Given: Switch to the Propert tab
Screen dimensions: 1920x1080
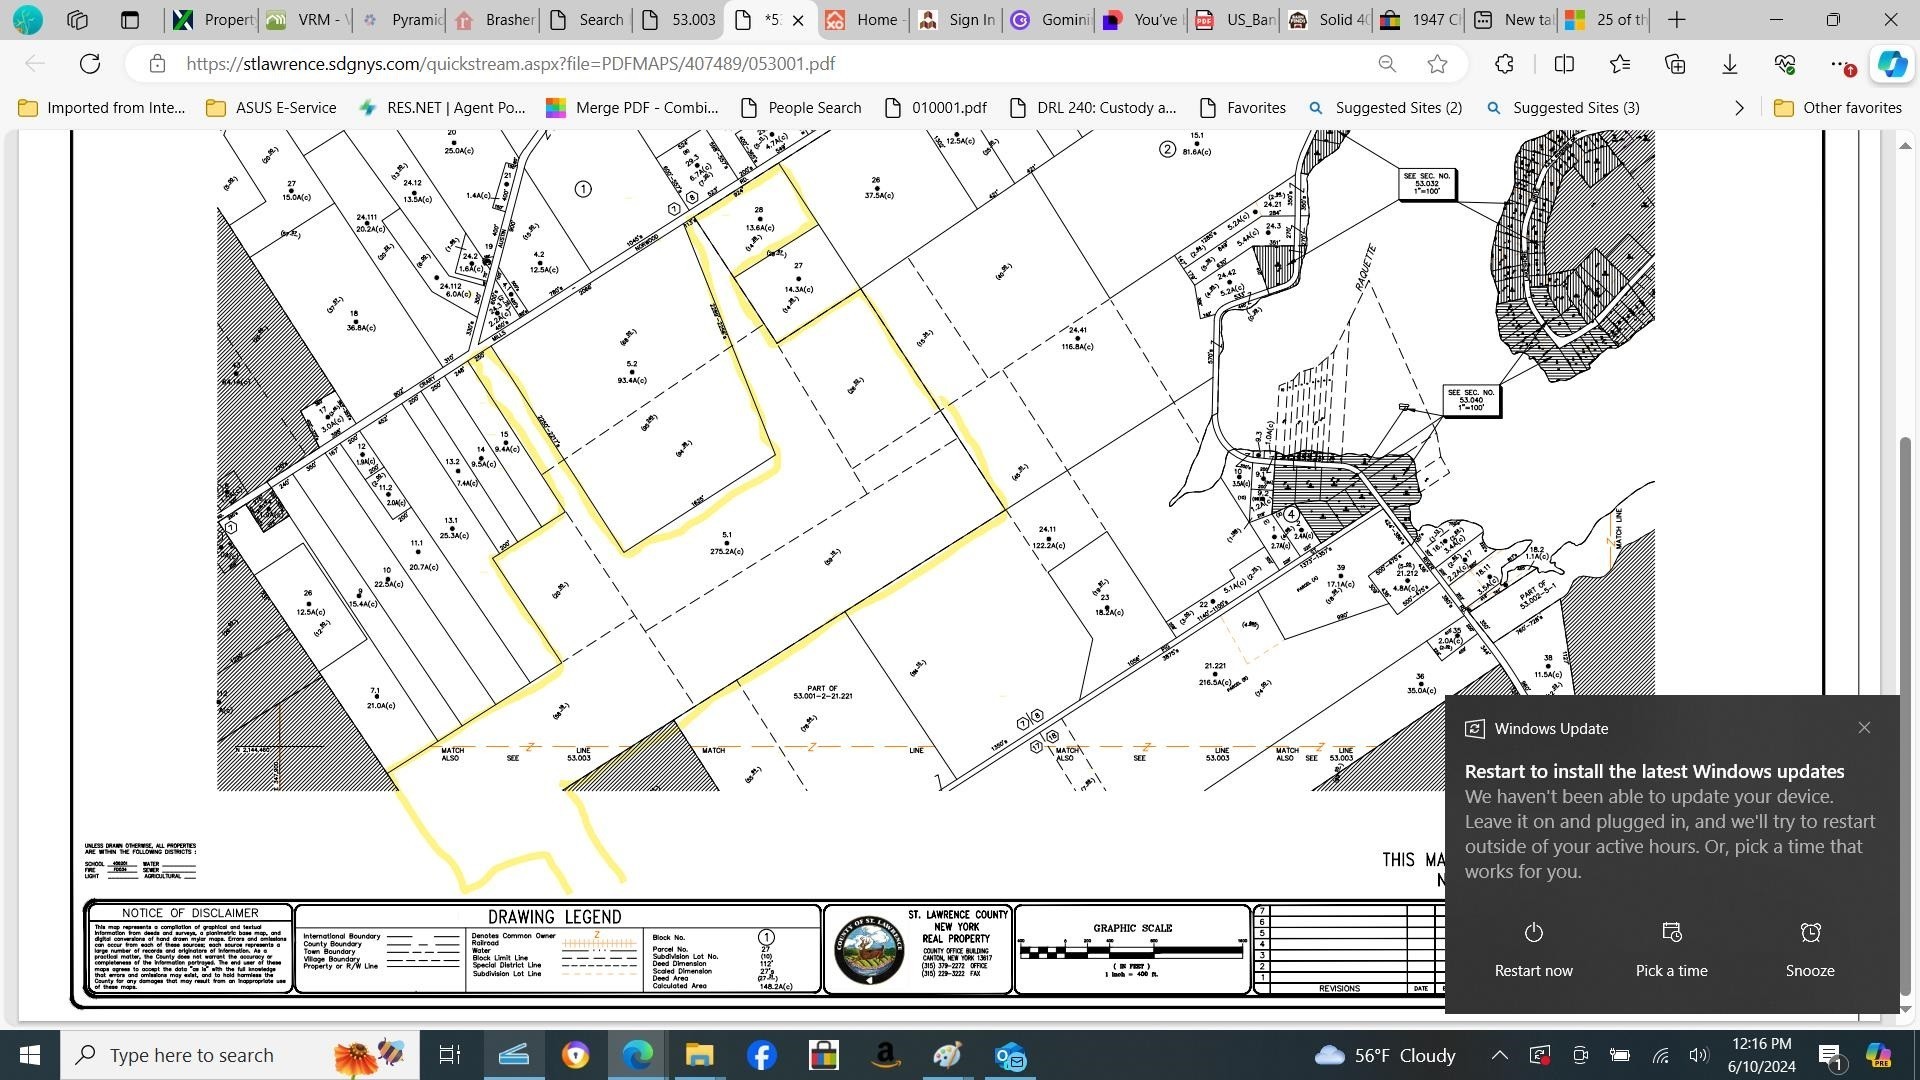Looking at the screenshot, I should click(x=212, y=19).
